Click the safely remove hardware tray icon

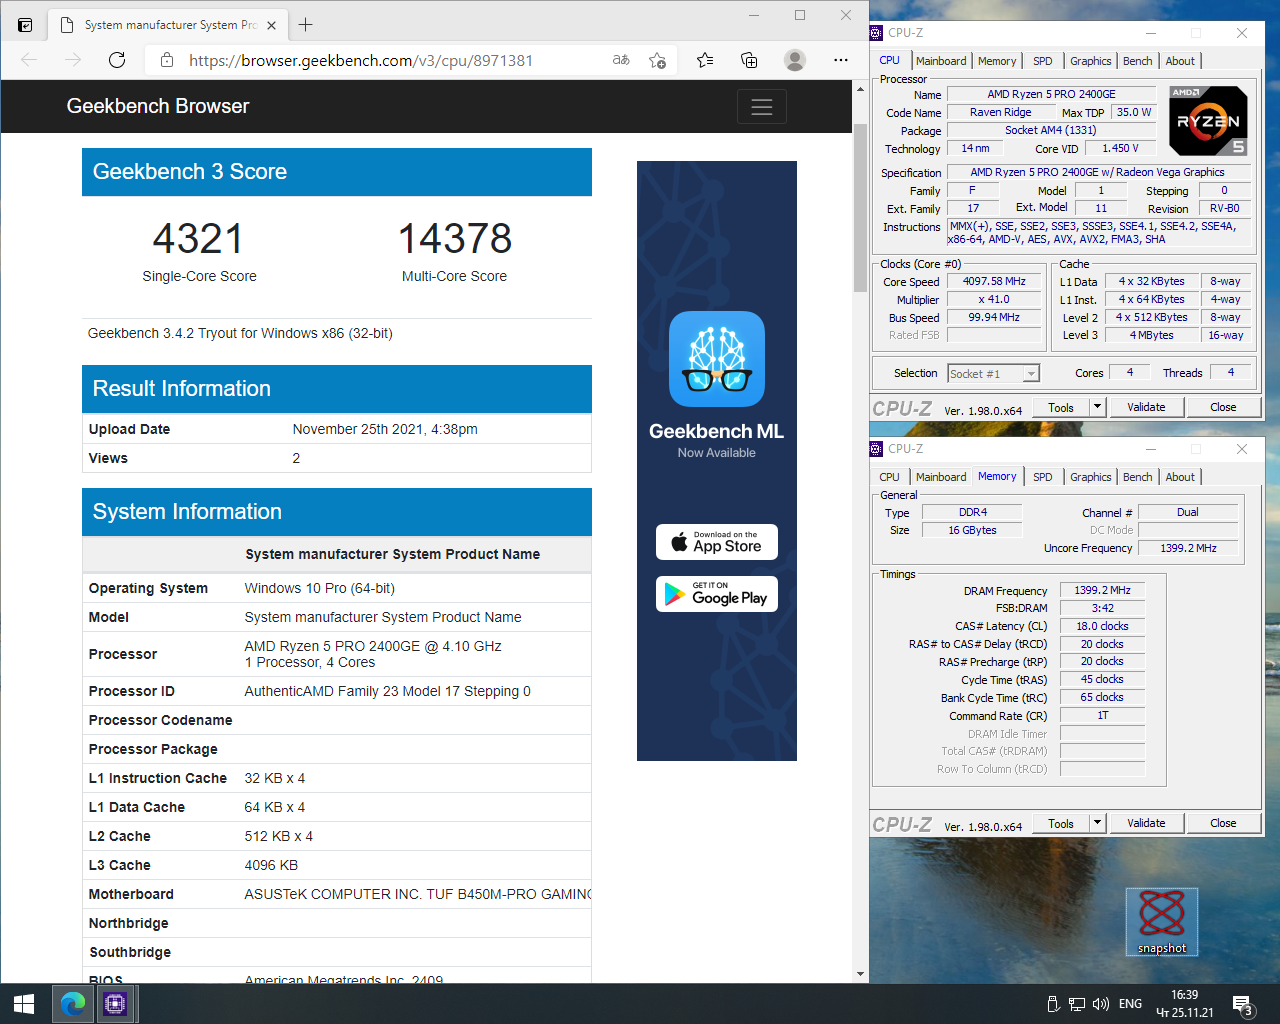(1053, 1004)
